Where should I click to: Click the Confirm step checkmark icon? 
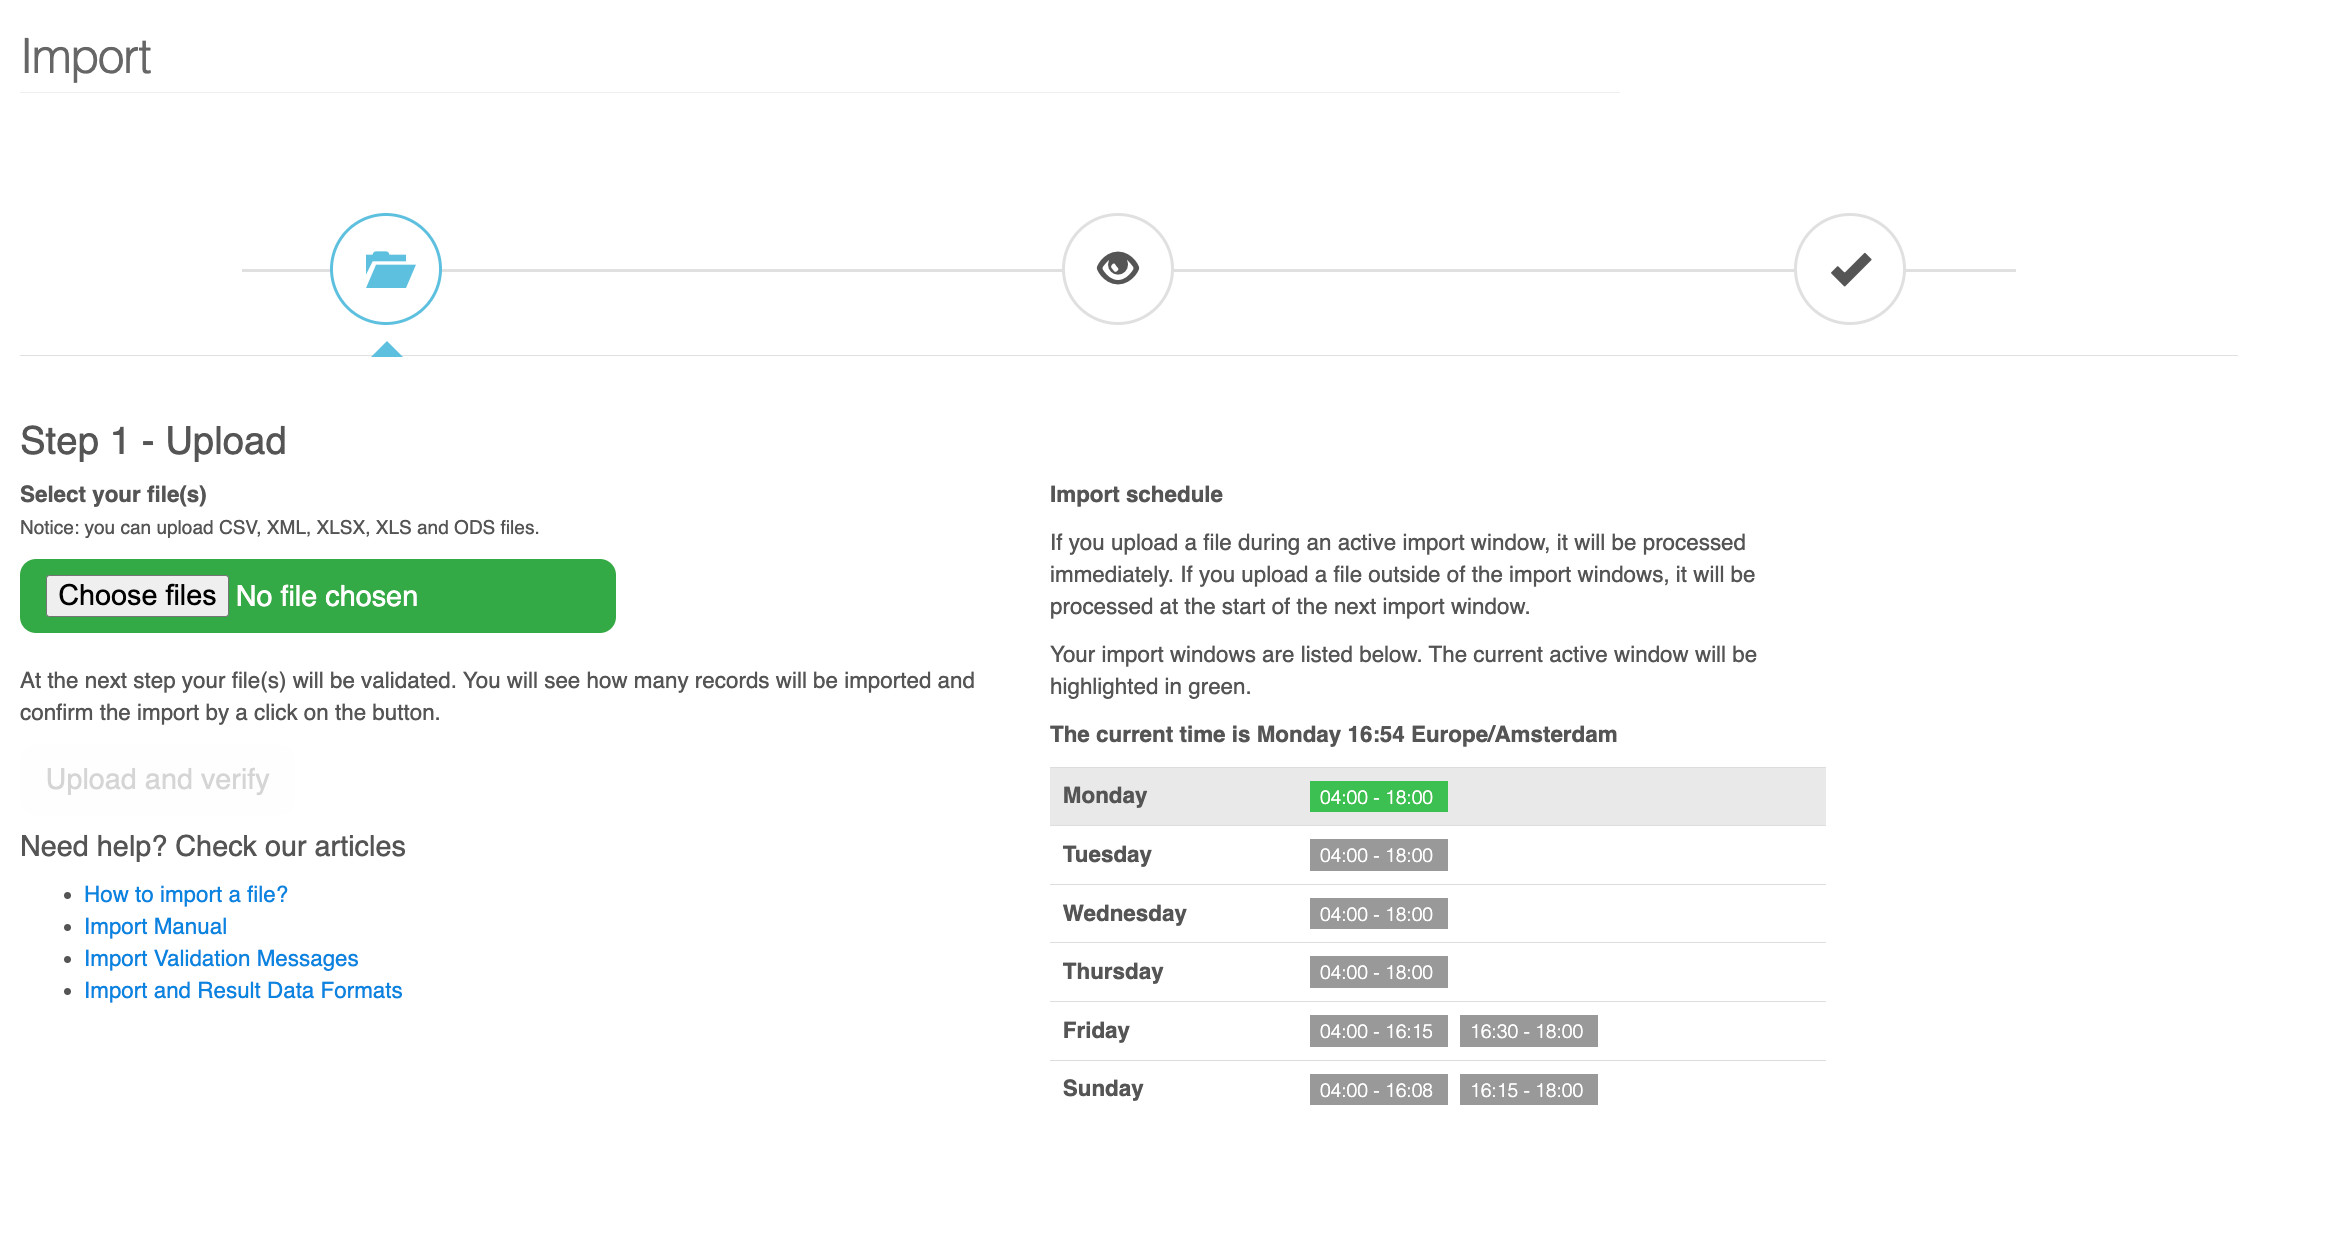coord(1849,269)
